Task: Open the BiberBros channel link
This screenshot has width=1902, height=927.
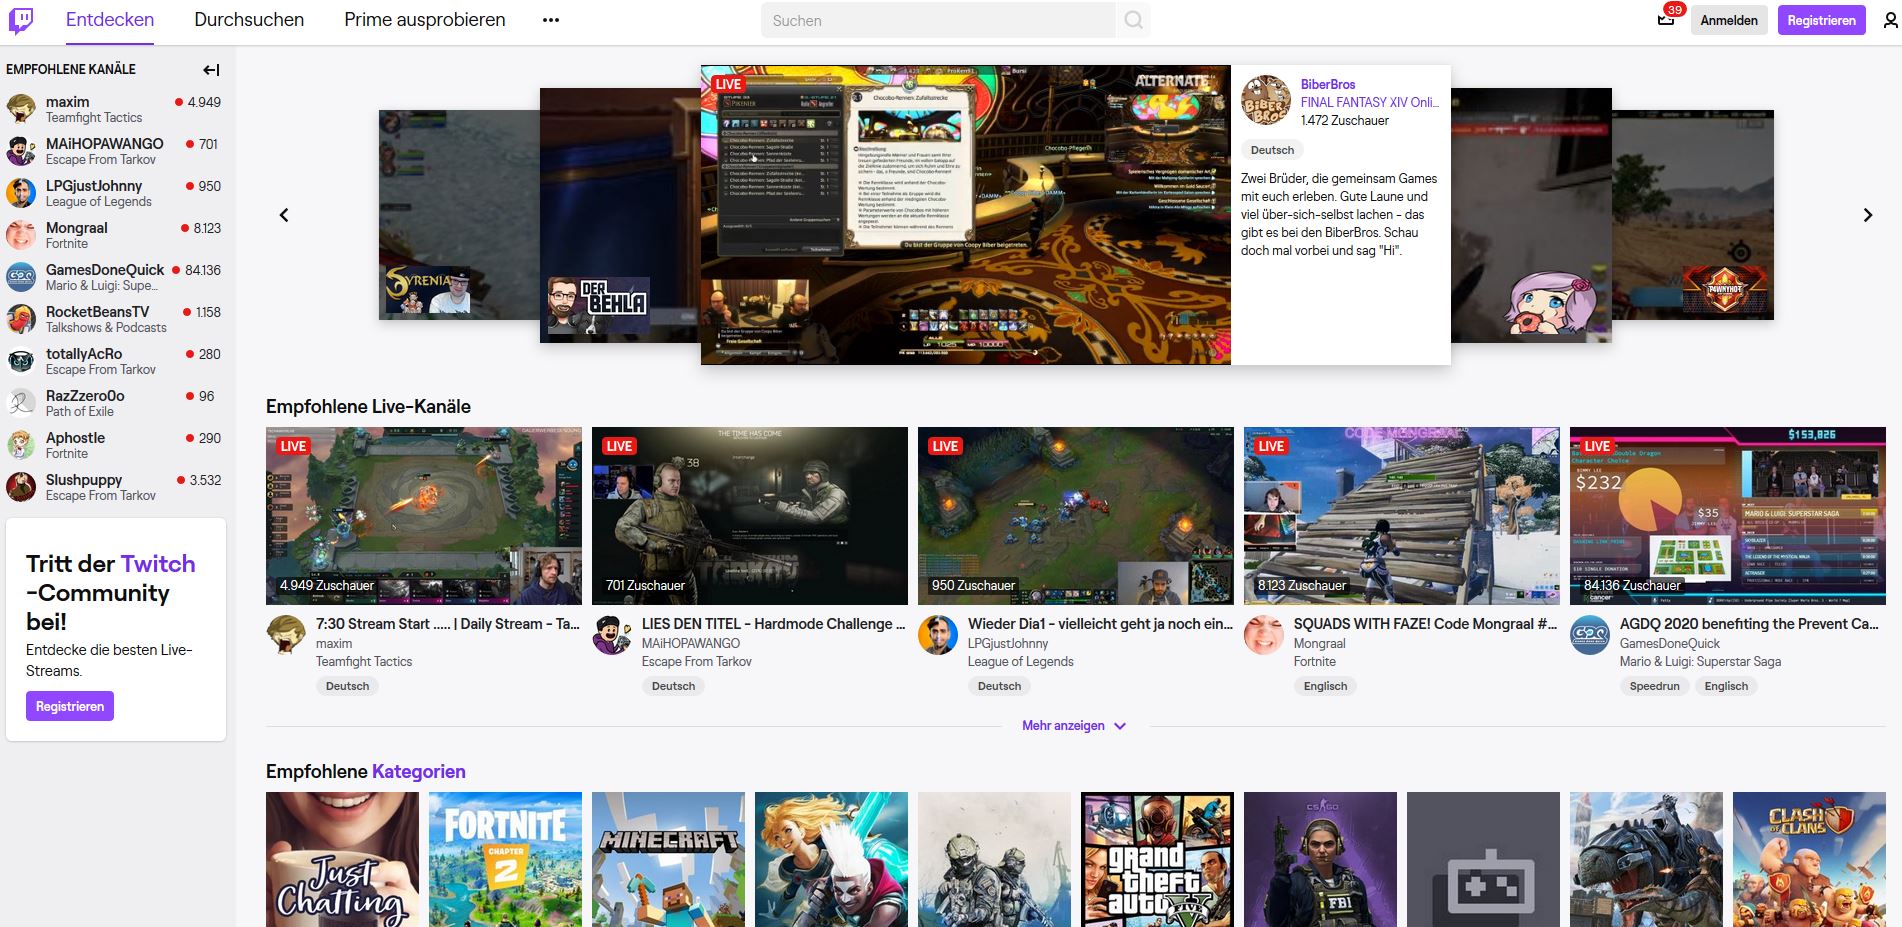Action: click(x=1328, y=85)
